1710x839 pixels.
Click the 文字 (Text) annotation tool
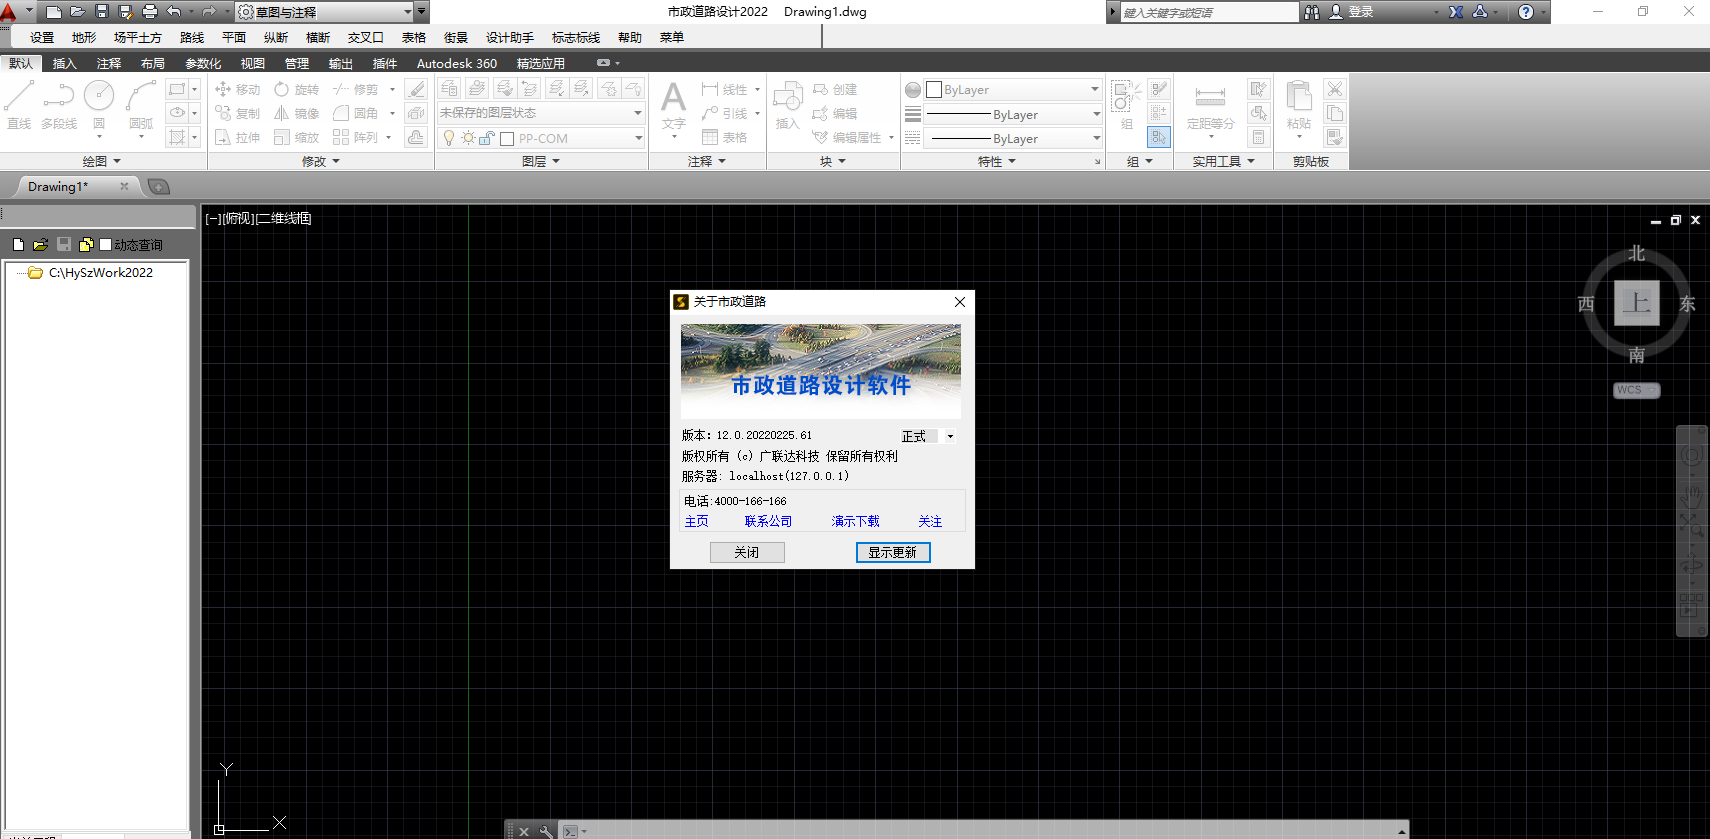point(674,104)
